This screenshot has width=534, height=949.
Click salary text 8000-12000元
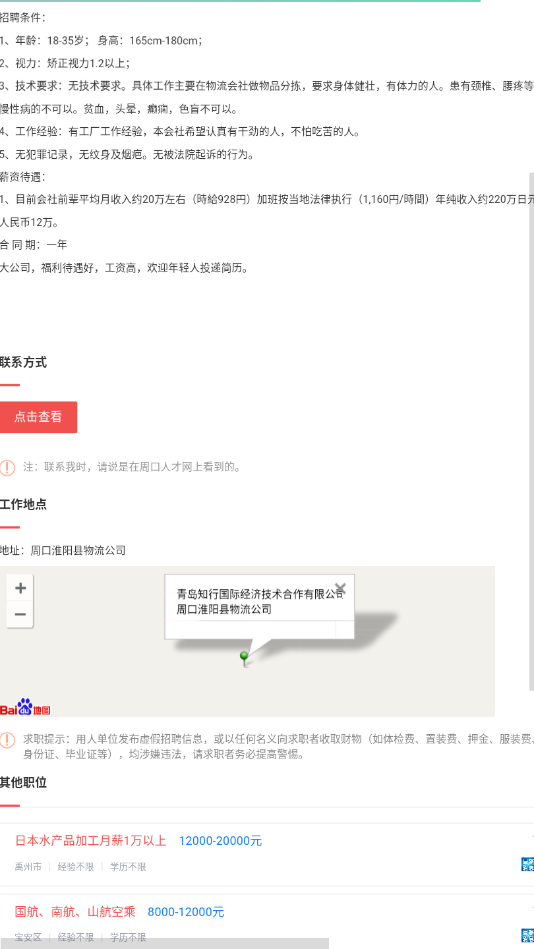pyautogui.click(x=186, y=911)
